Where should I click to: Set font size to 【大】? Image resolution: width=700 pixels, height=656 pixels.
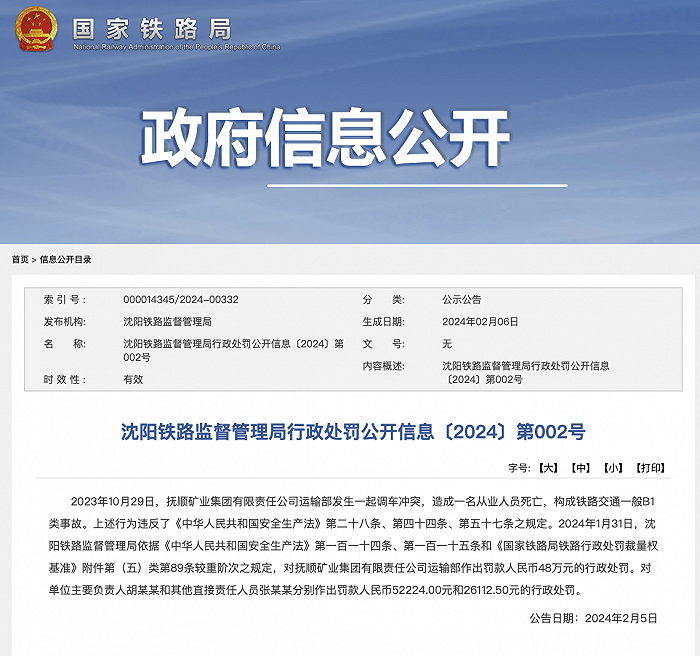pos(547,467)
